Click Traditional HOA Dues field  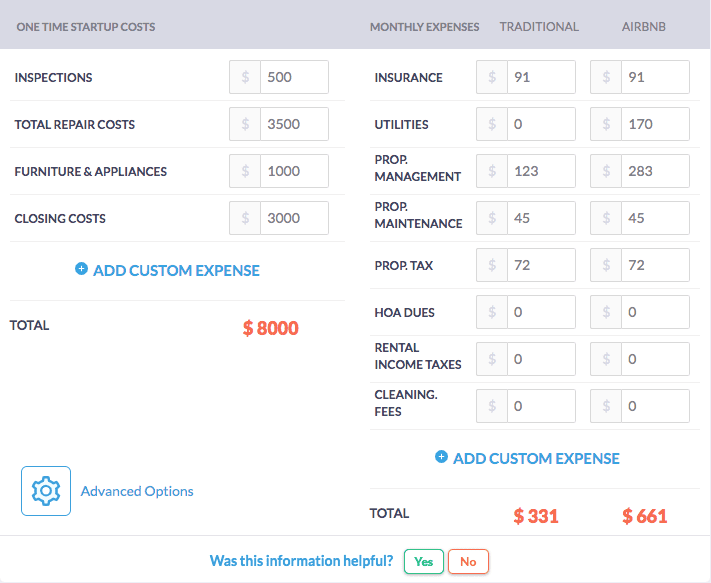[x=540, y=312]
